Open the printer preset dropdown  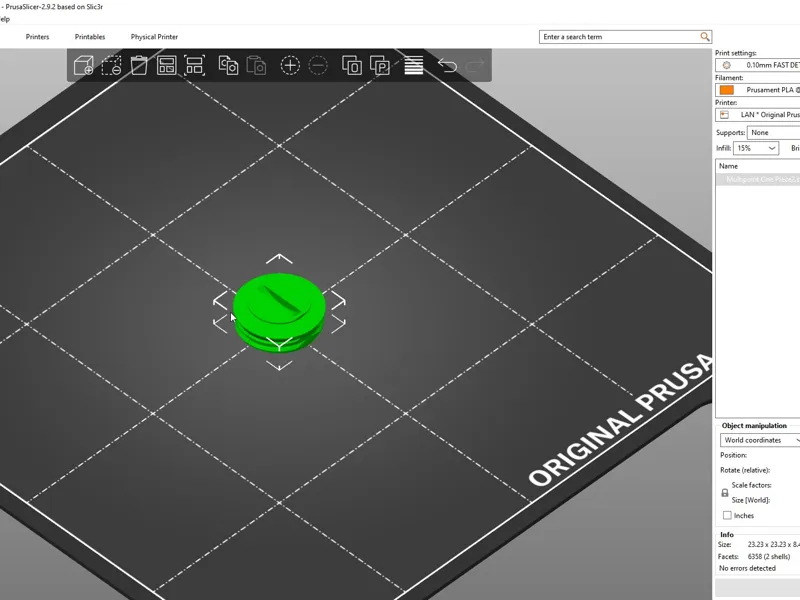point(758,115)
